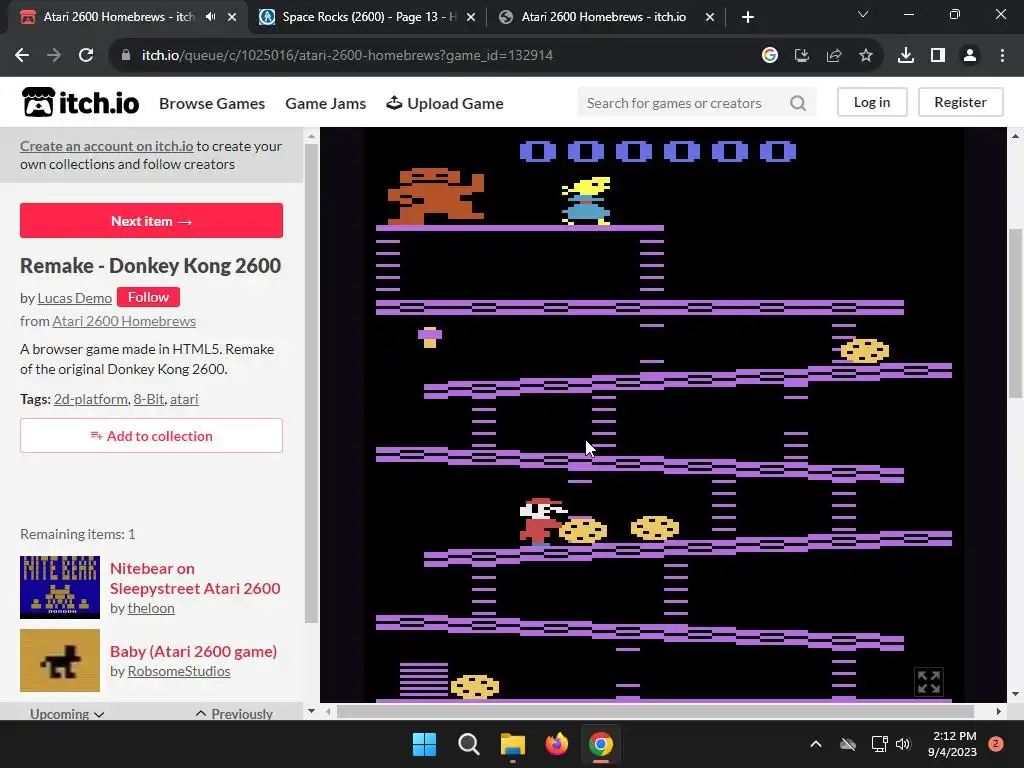Go forward in browser history
The image size is (1024, 768).
(54, 56)
